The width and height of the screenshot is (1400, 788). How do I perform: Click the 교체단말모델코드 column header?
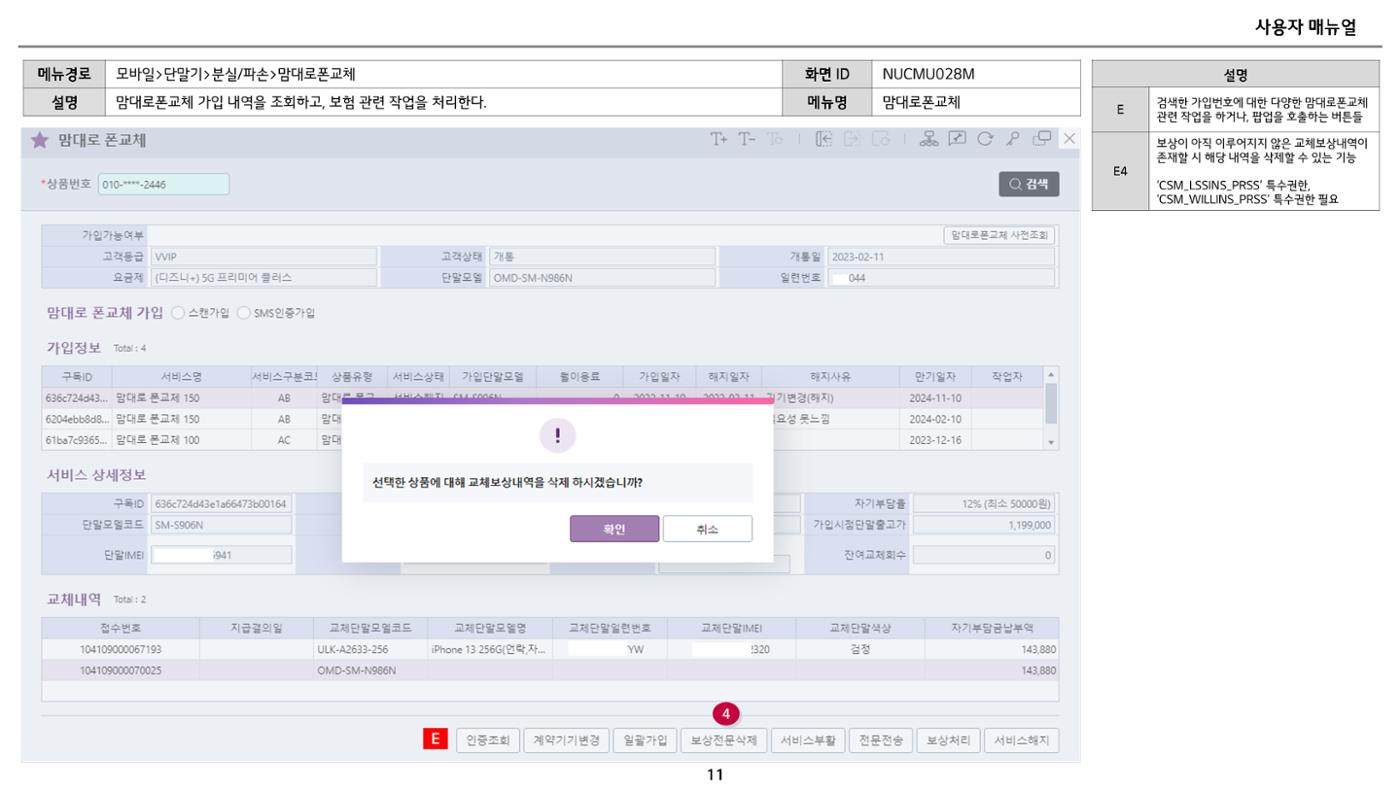[370, 627]
